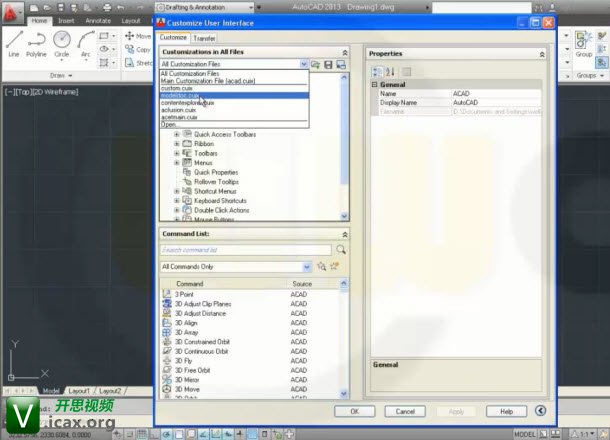
Task: Collapse the General properties section
Action: tap(374, 84)
